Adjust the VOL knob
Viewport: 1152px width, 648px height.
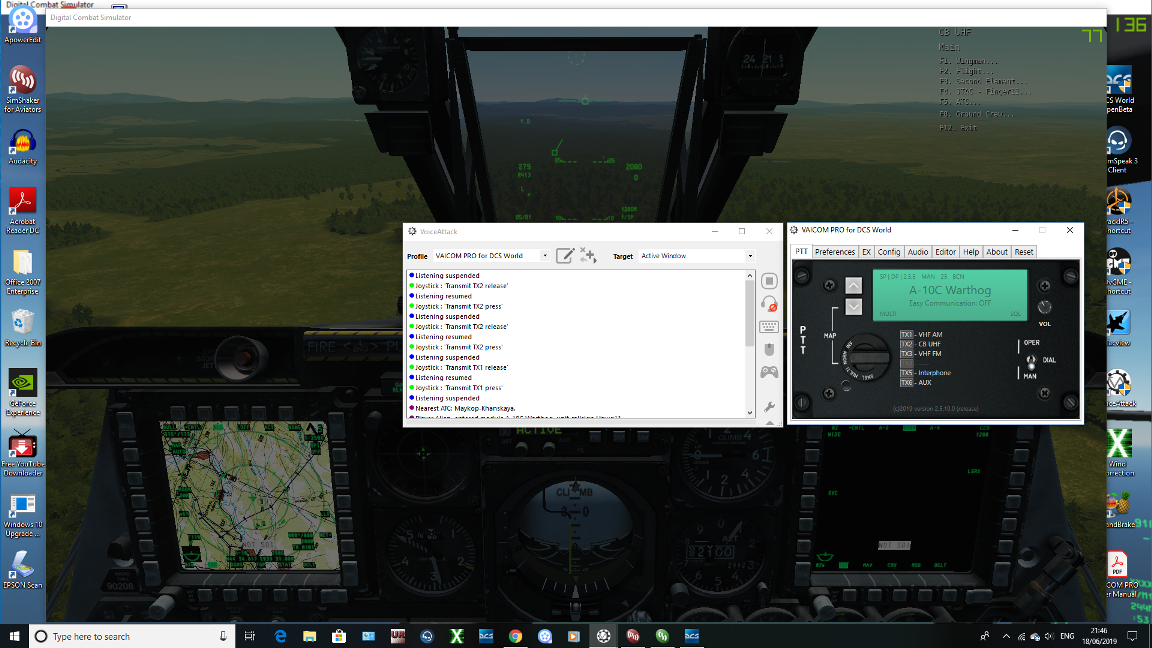click(x=1044, y=307)
